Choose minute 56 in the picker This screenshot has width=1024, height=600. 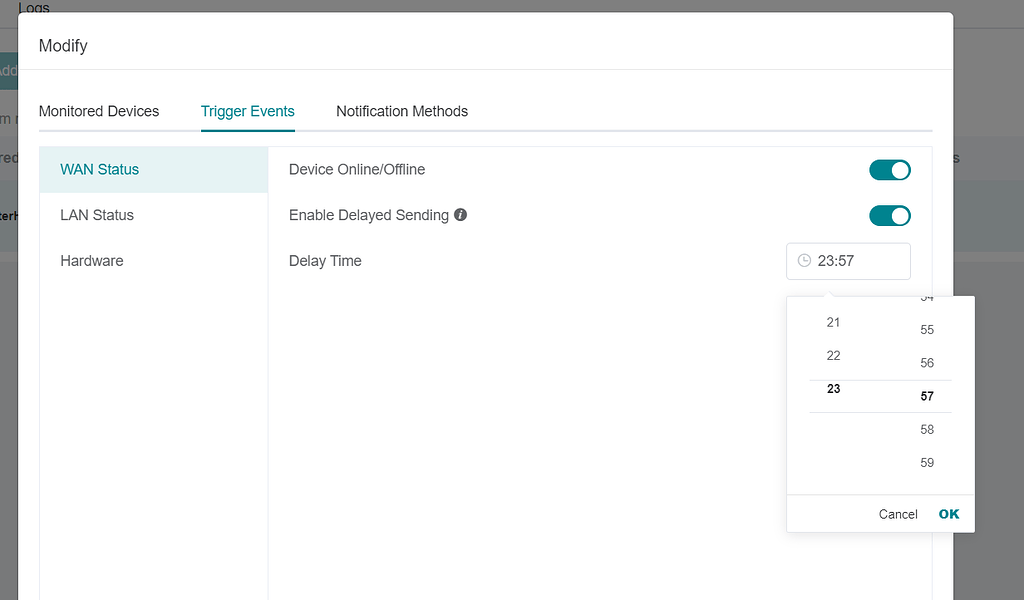927,362
